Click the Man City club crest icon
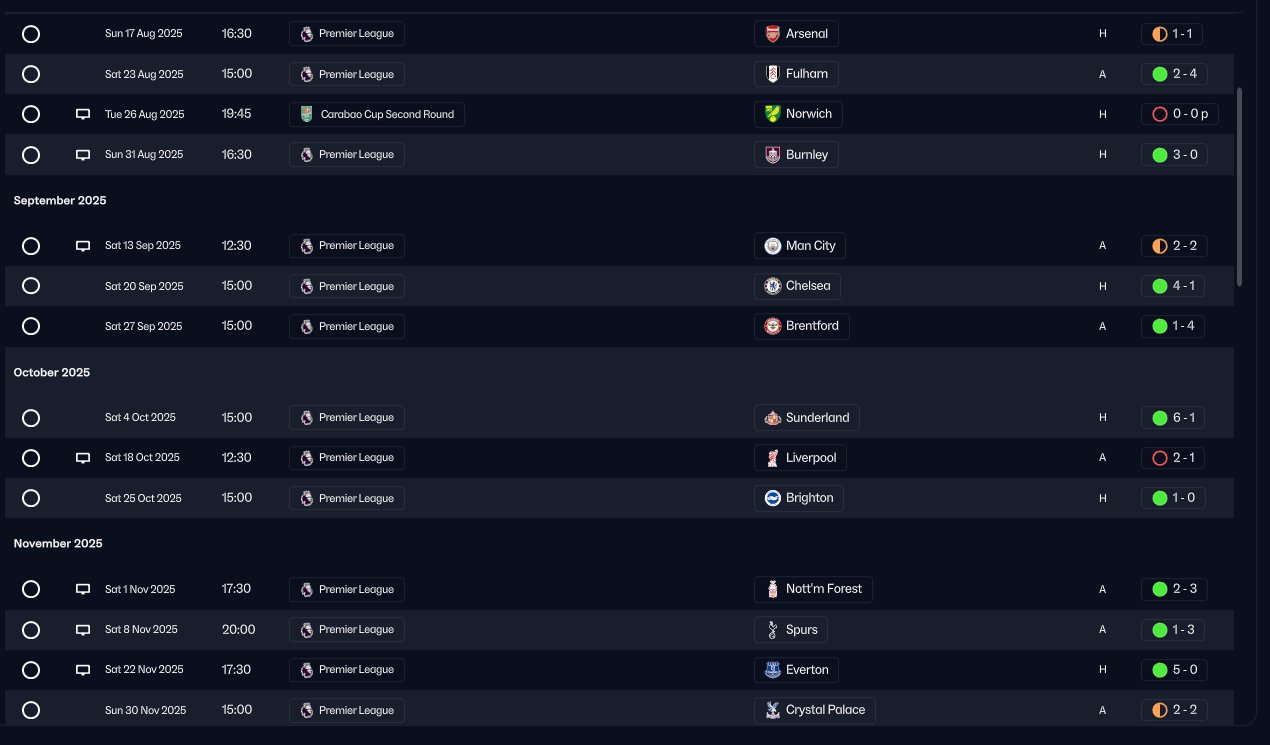Viewport: 1270px width, 745px height. pos(772,246)
